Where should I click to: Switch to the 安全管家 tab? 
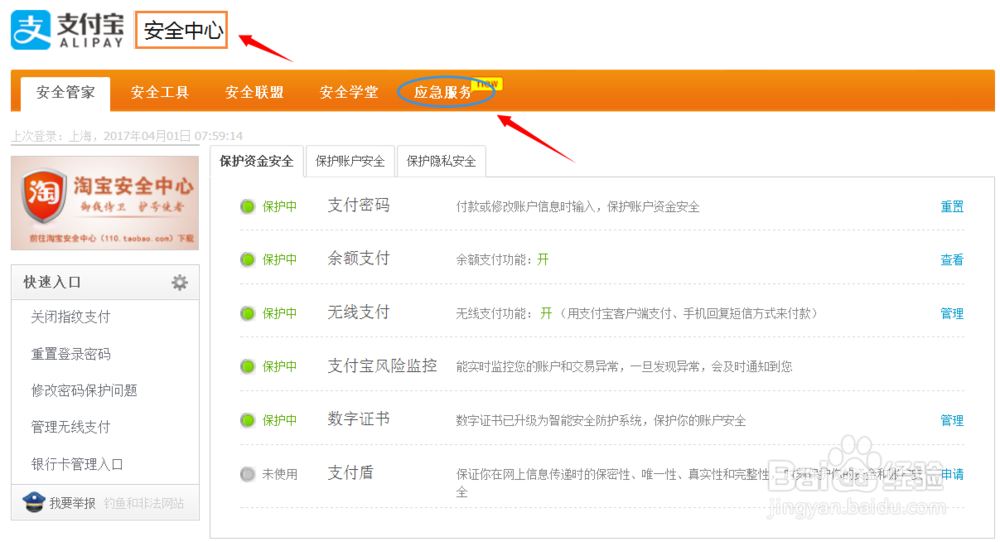click(x=65, y=93)
